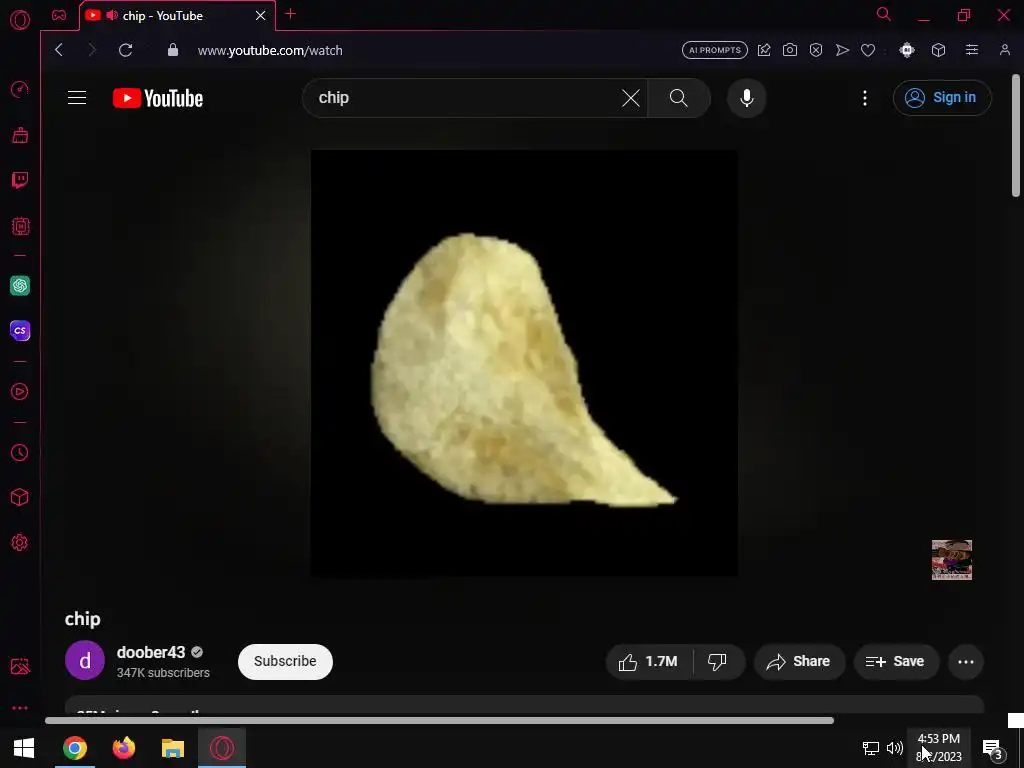Click the chip video player
Image resolution: width=1024 pixels, height=768 pixels.
pos(524,364)
